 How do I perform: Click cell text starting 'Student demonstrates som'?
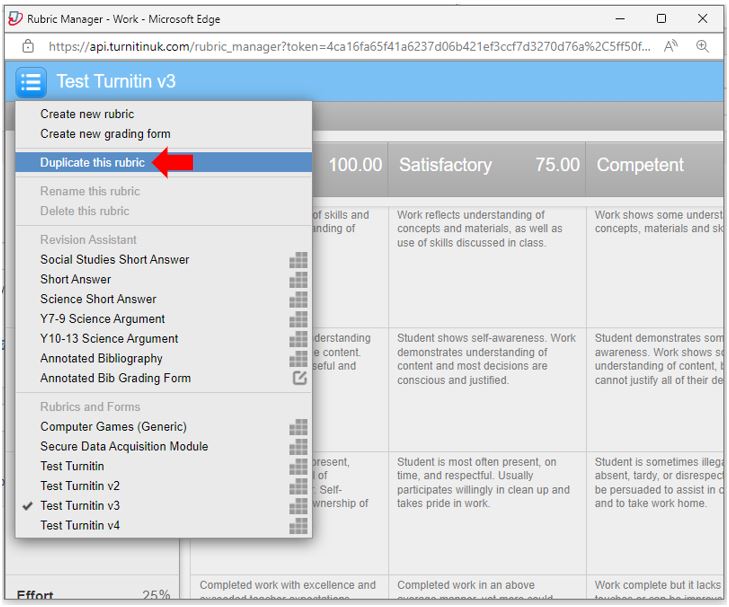[x=659, y=359]
